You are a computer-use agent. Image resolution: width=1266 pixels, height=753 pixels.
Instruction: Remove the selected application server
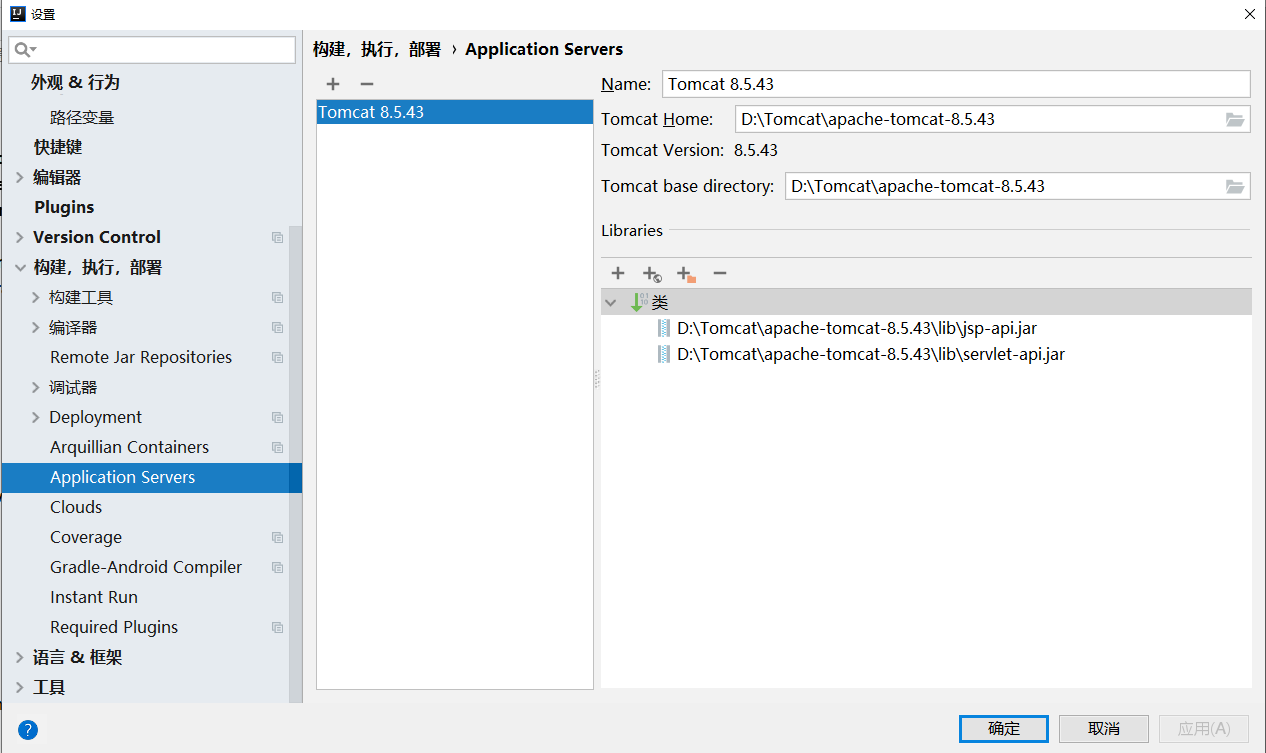pyautogui.click(x=367, y=85)
